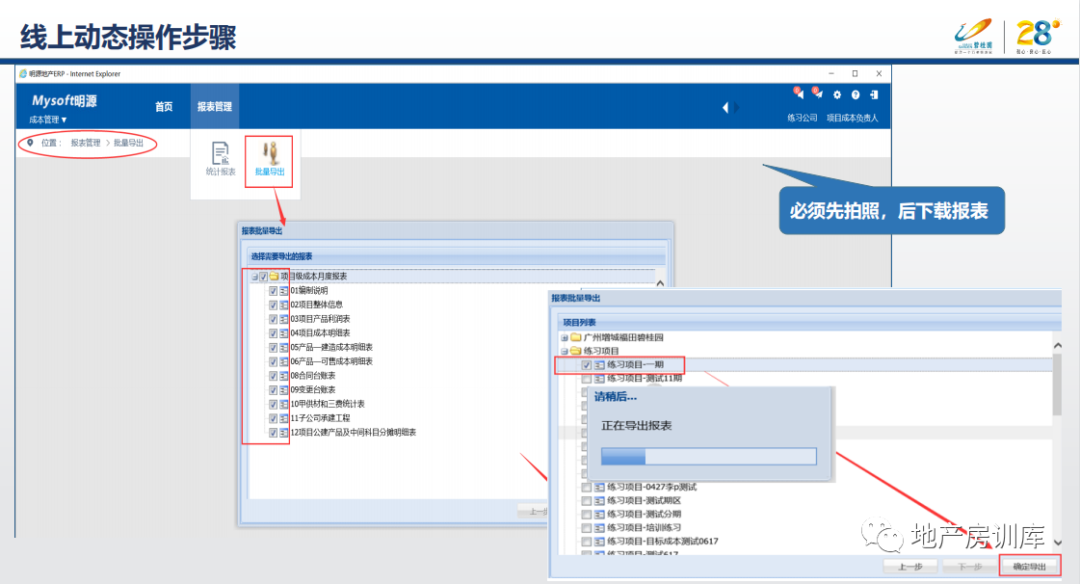Click the report icon of 12项目公建产品及中间科目分摊明细表
This screenshot has width=1080, height=584.
tap(284, 432)
